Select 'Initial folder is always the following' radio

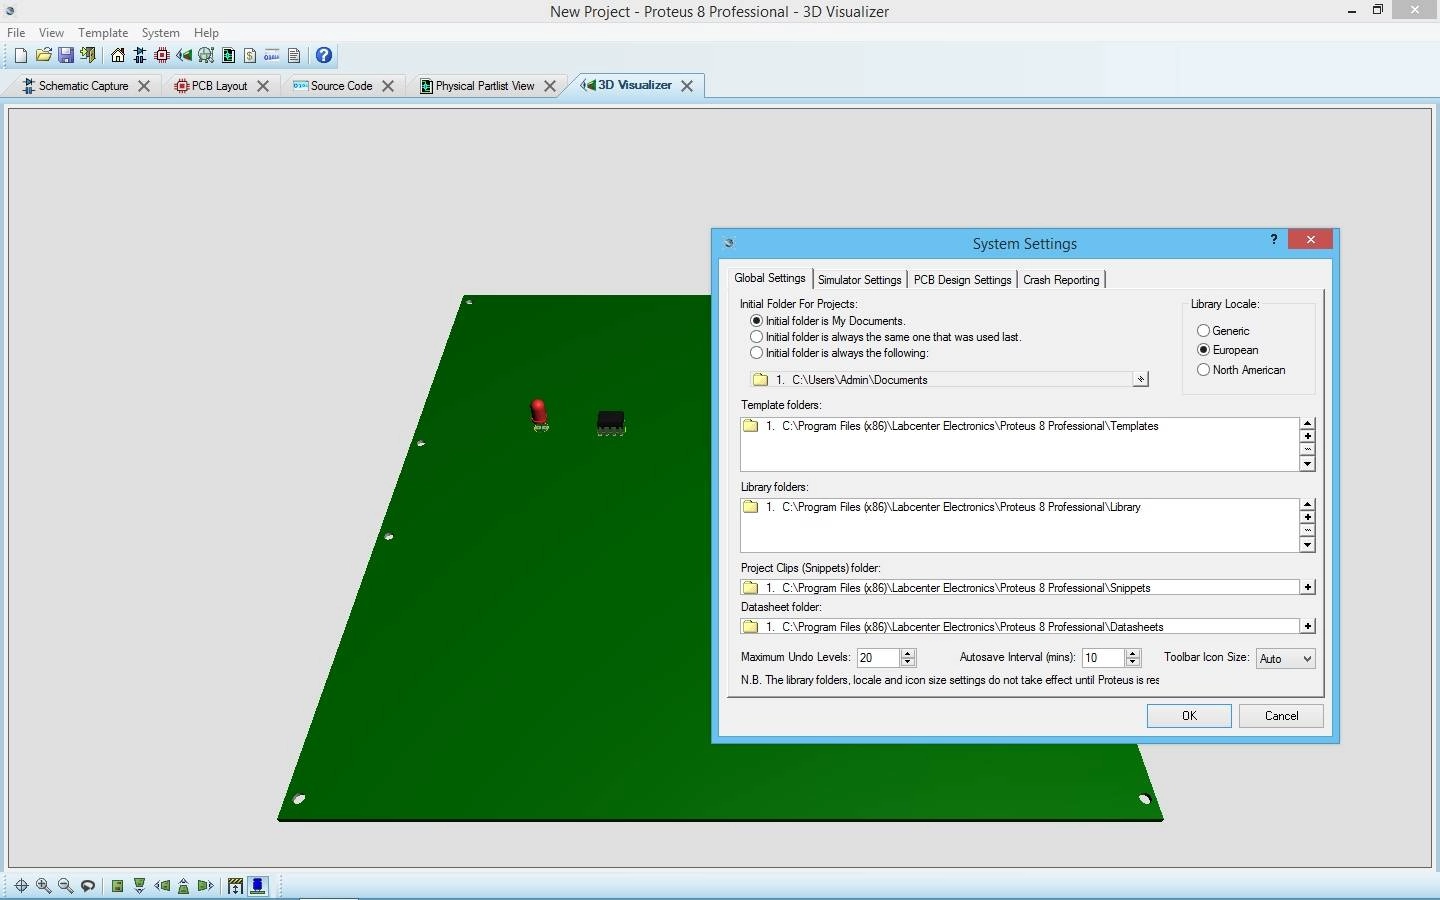(x=757, y=353)
